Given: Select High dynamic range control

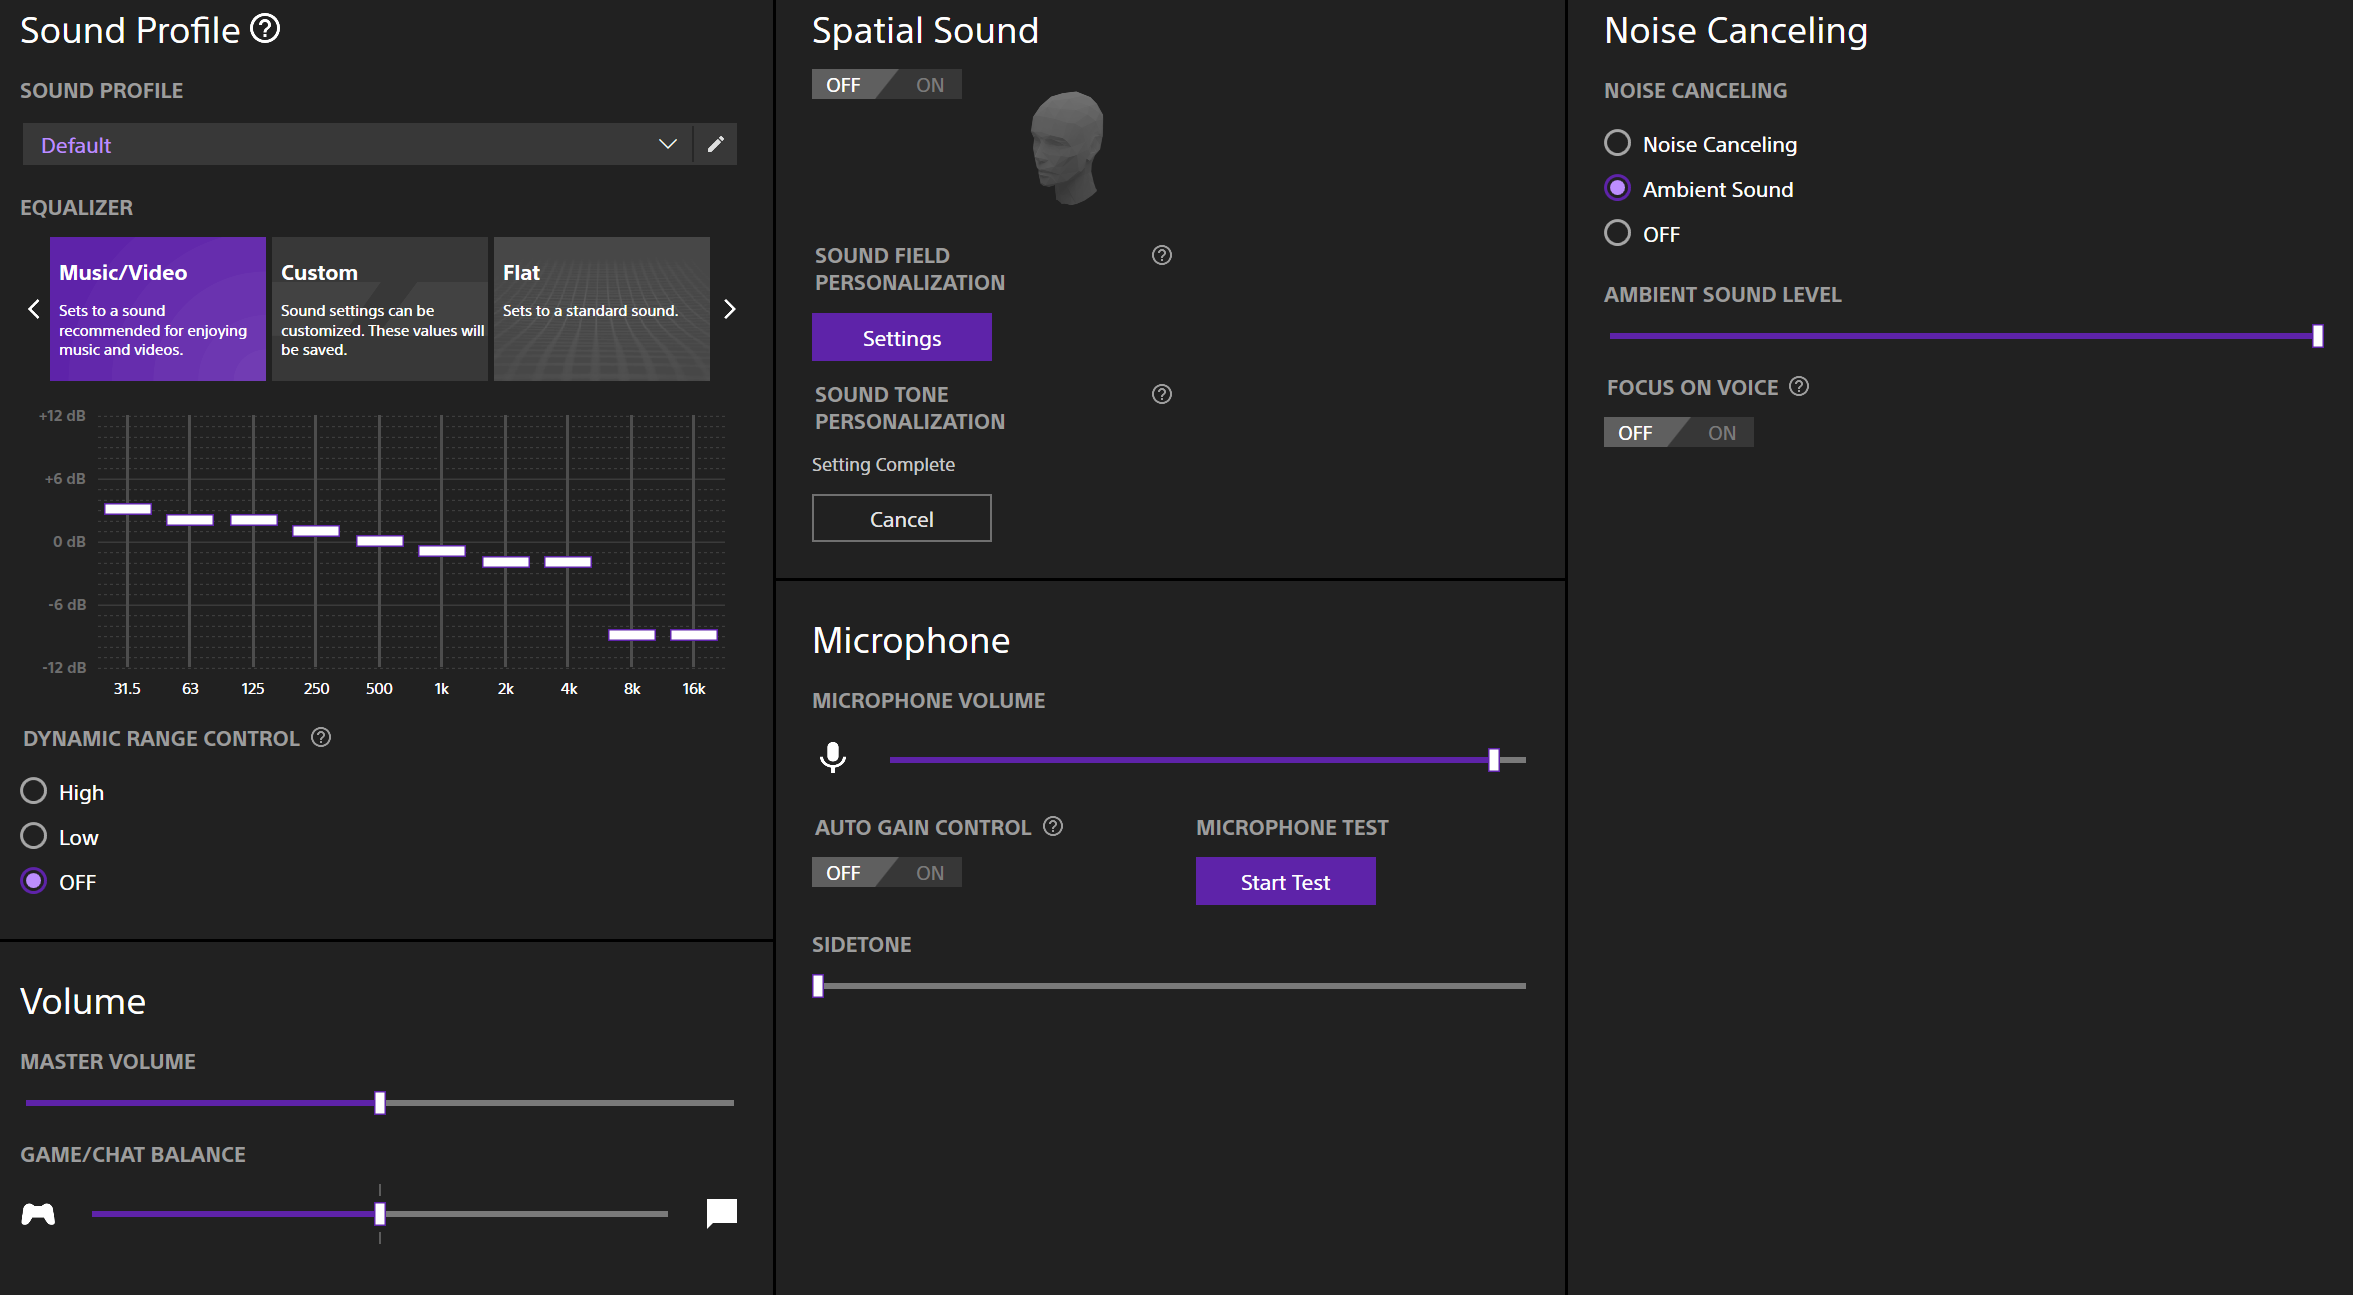Looking at the screenshot, I should pos(34,791).
